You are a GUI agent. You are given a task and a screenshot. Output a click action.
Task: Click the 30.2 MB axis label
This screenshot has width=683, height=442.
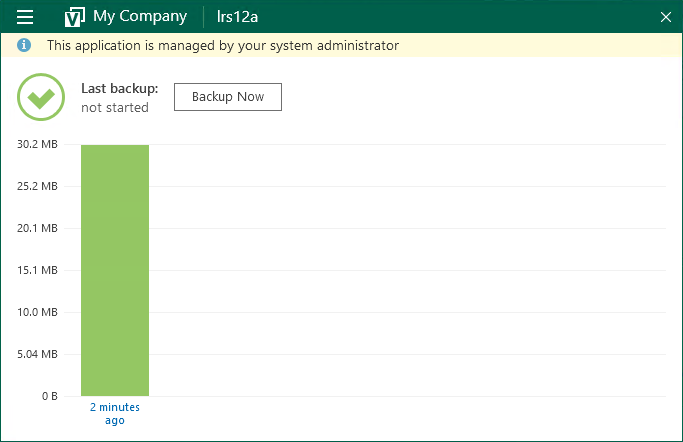tap(37, 145)
